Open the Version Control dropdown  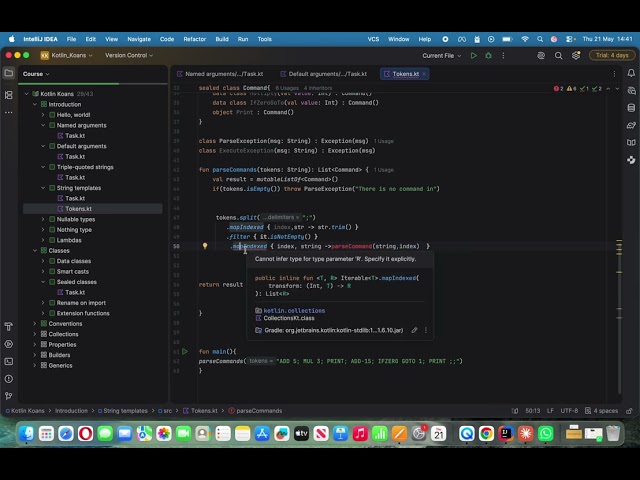tap(129, 56)
